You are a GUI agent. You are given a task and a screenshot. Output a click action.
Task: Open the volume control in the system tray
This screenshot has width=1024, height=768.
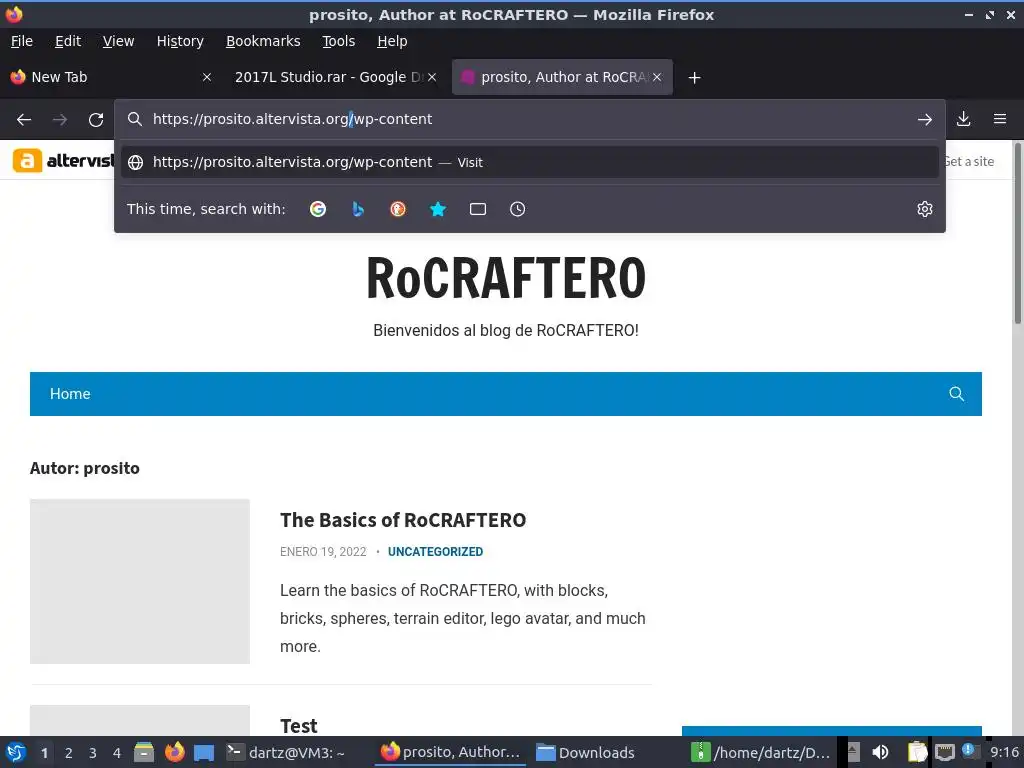880,752
